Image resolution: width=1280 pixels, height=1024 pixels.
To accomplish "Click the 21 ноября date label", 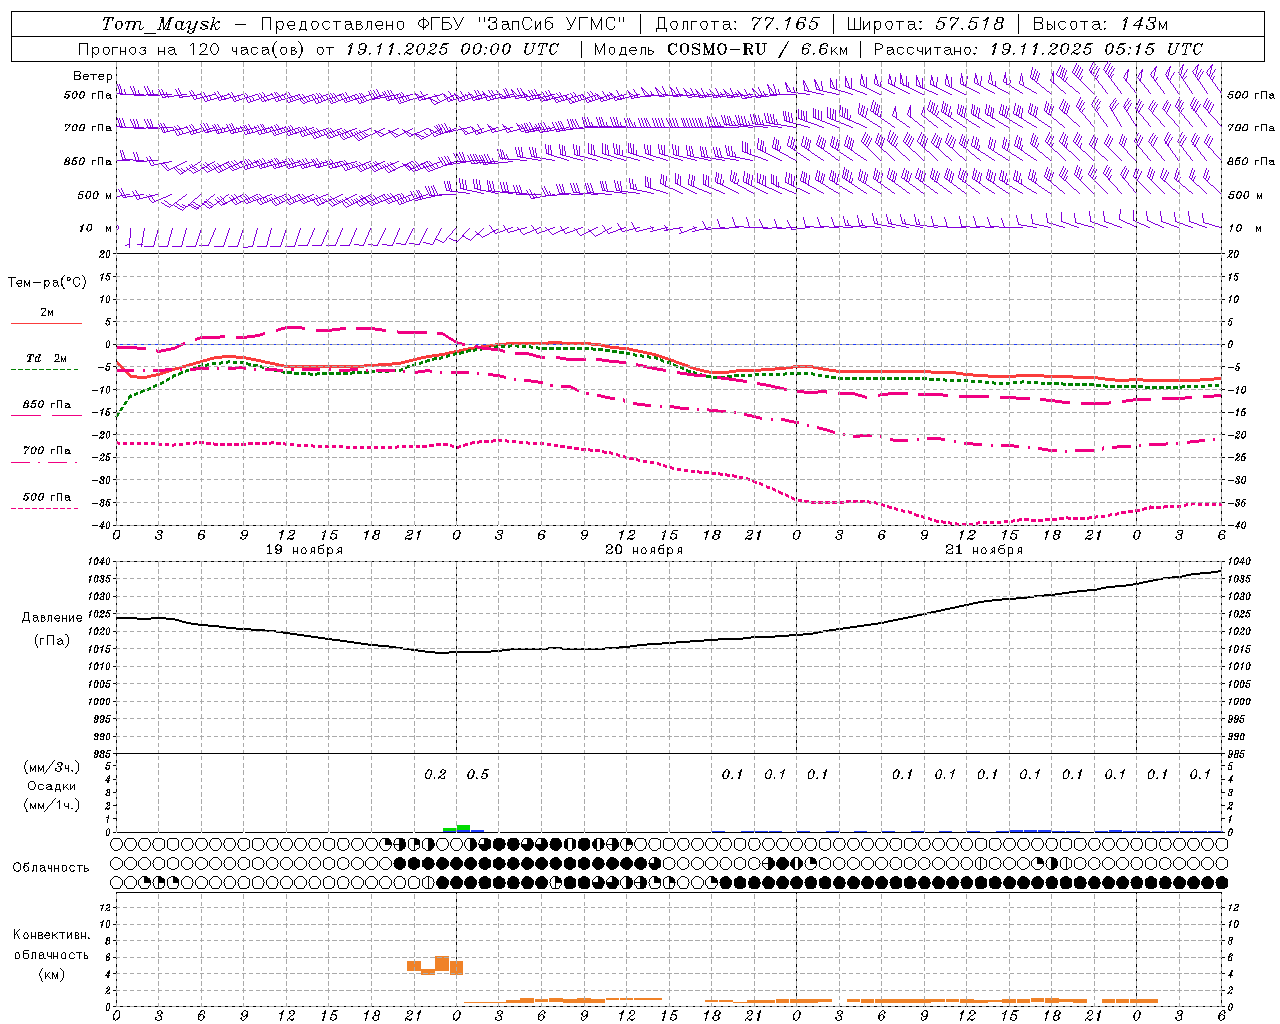I will pos(984,550).
